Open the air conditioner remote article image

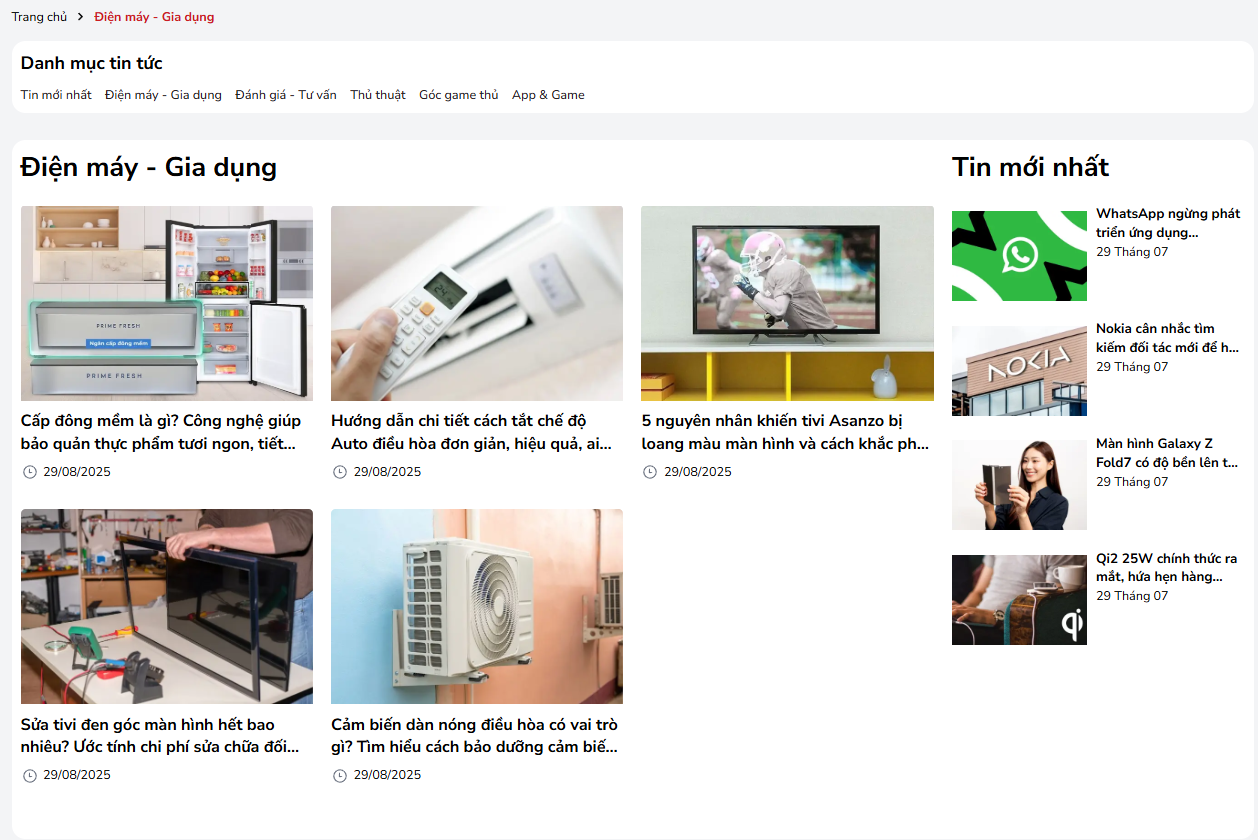pyautogui.click(x=477, y=303)
